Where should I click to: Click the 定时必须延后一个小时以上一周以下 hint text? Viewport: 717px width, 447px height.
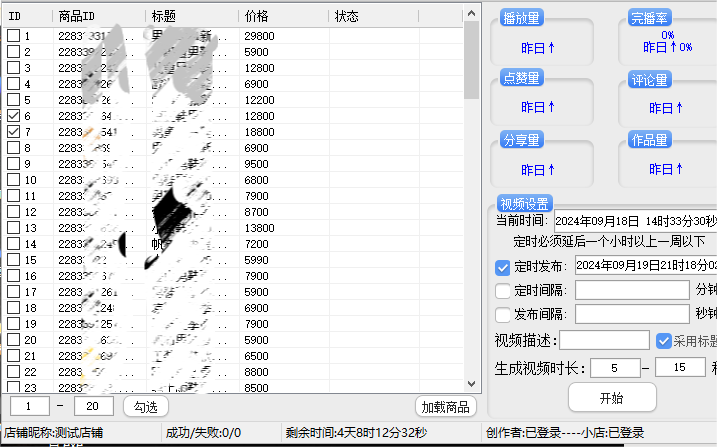click(x=609, y=241)
